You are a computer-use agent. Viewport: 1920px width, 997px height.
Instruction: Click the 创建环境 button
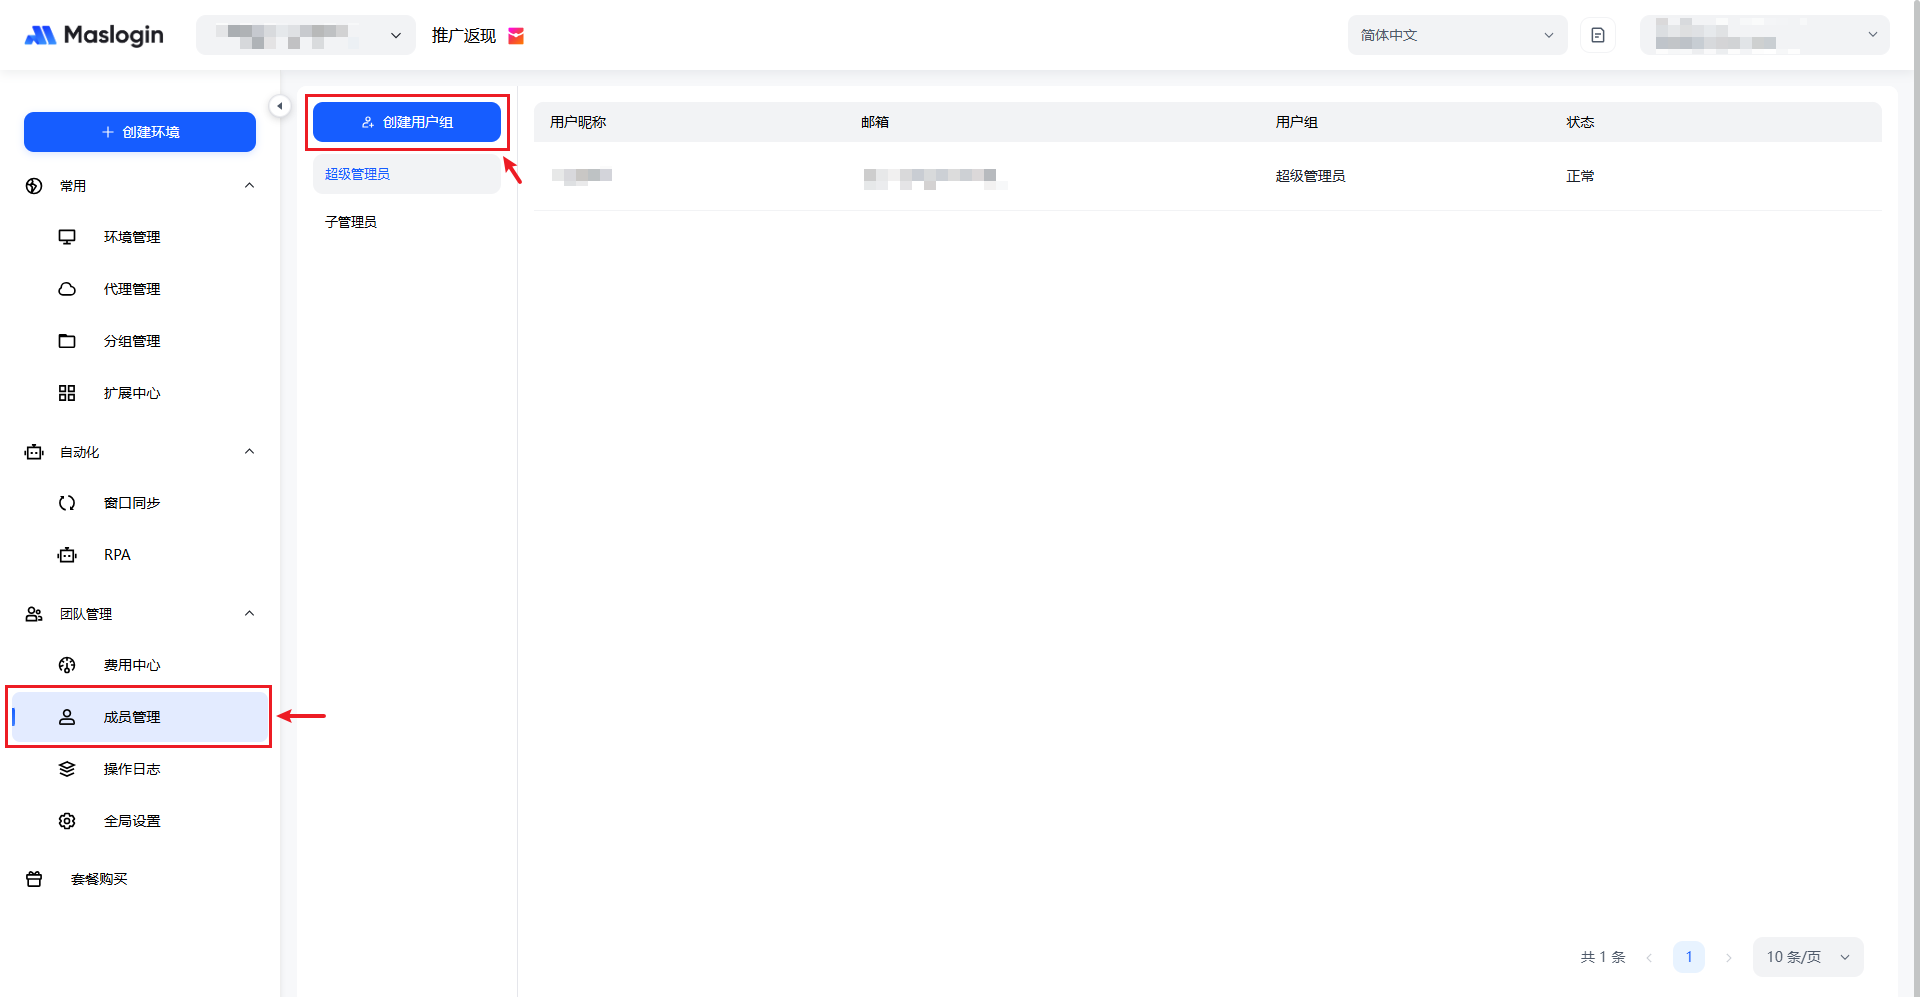point(140,132)
